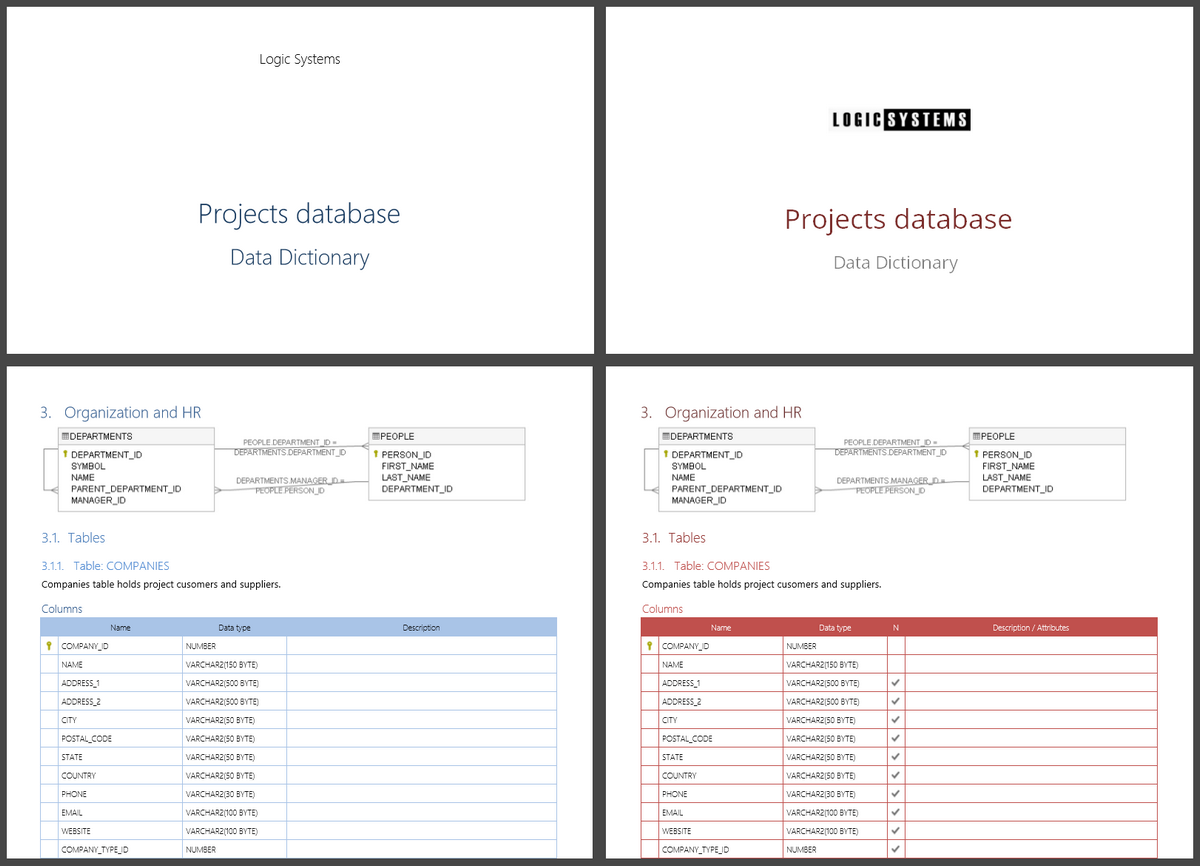
Task: Click the nullable checkmark in the ADDRESS_1 row
Action: click(895, 683)
